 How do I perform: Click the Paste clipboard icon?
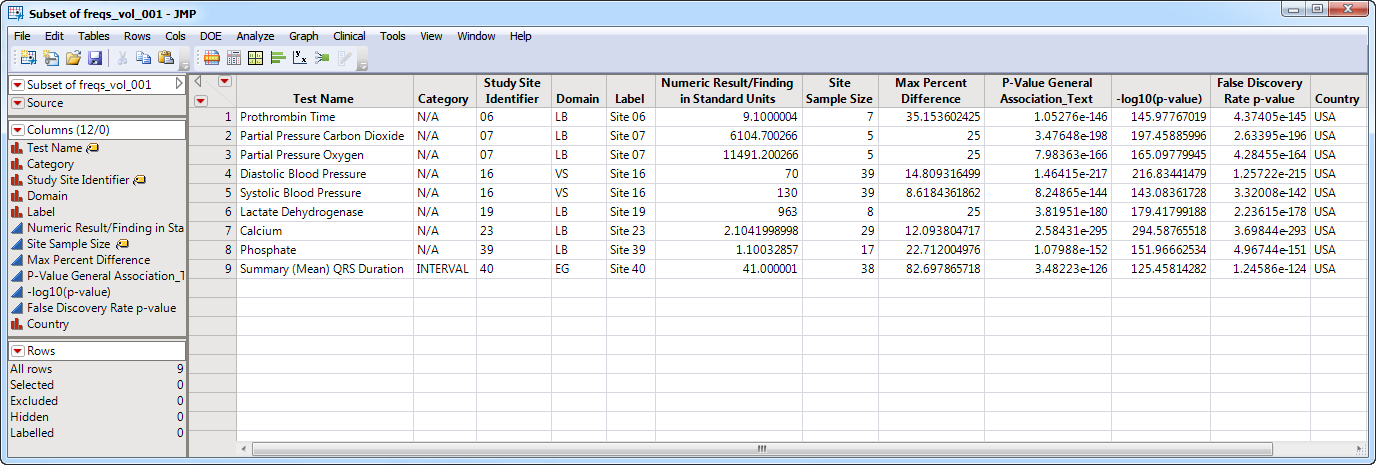(165, 59)
